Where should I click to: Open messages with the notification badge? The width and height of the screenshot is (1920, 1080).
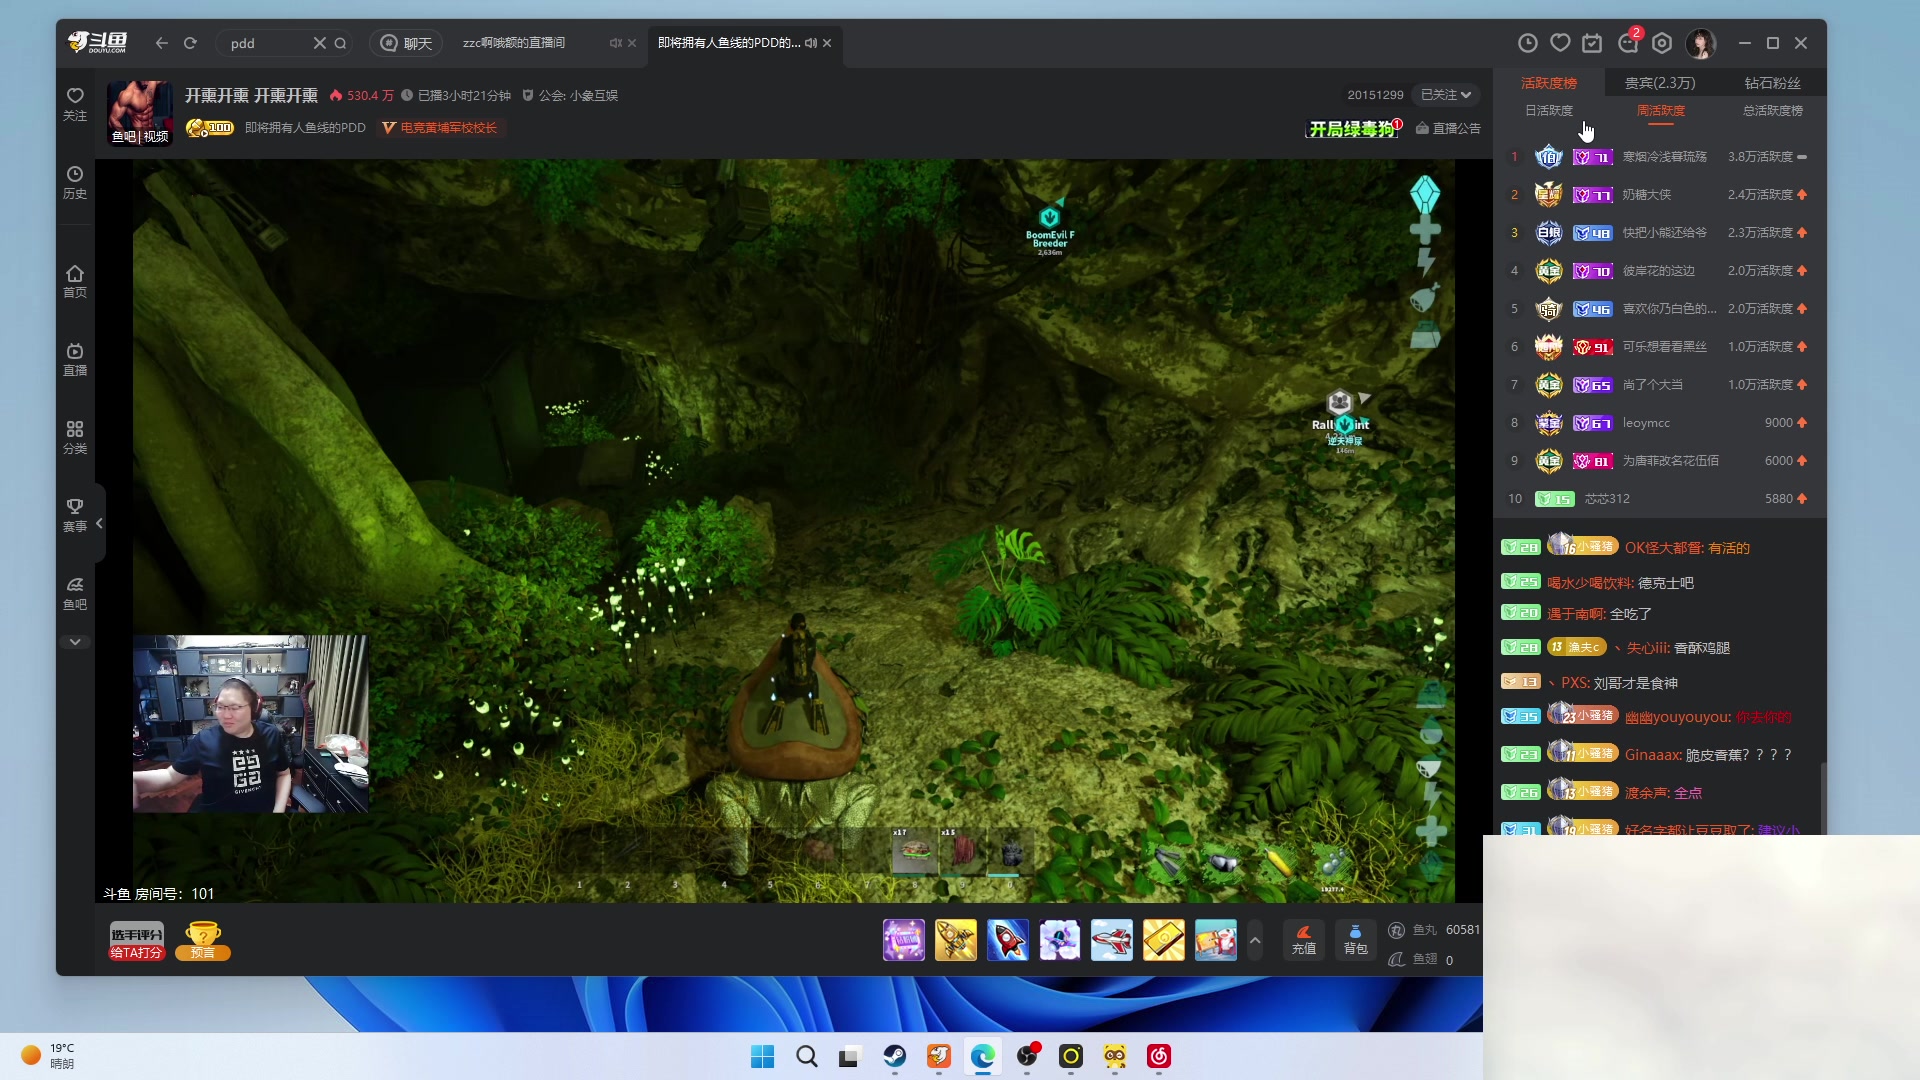click(1628, 42)
